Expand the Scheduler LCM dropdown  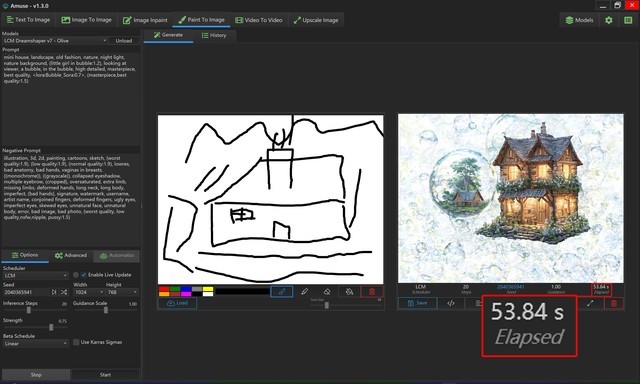point(36,275)
